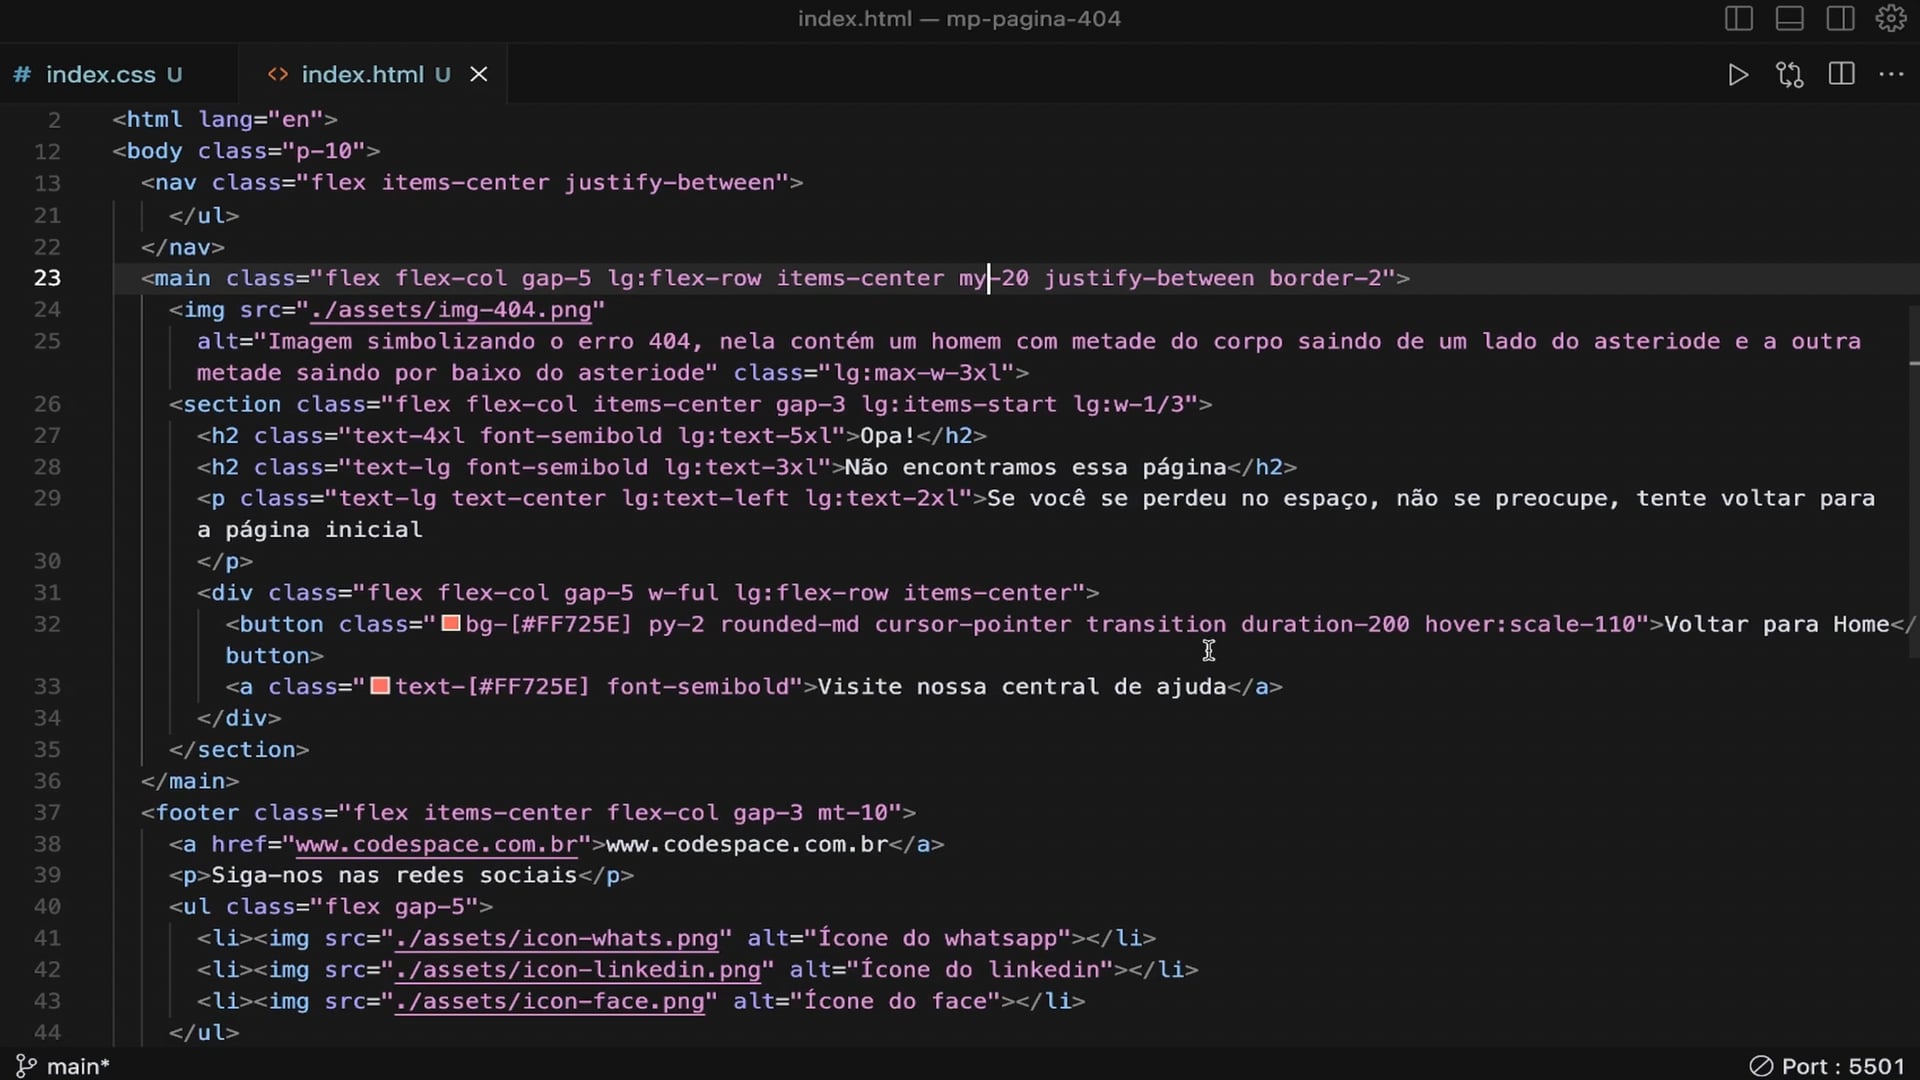The image size is (1920, 1080).
Task: Click the "Ícone do whatsapp" alt text
Action: 938,938
